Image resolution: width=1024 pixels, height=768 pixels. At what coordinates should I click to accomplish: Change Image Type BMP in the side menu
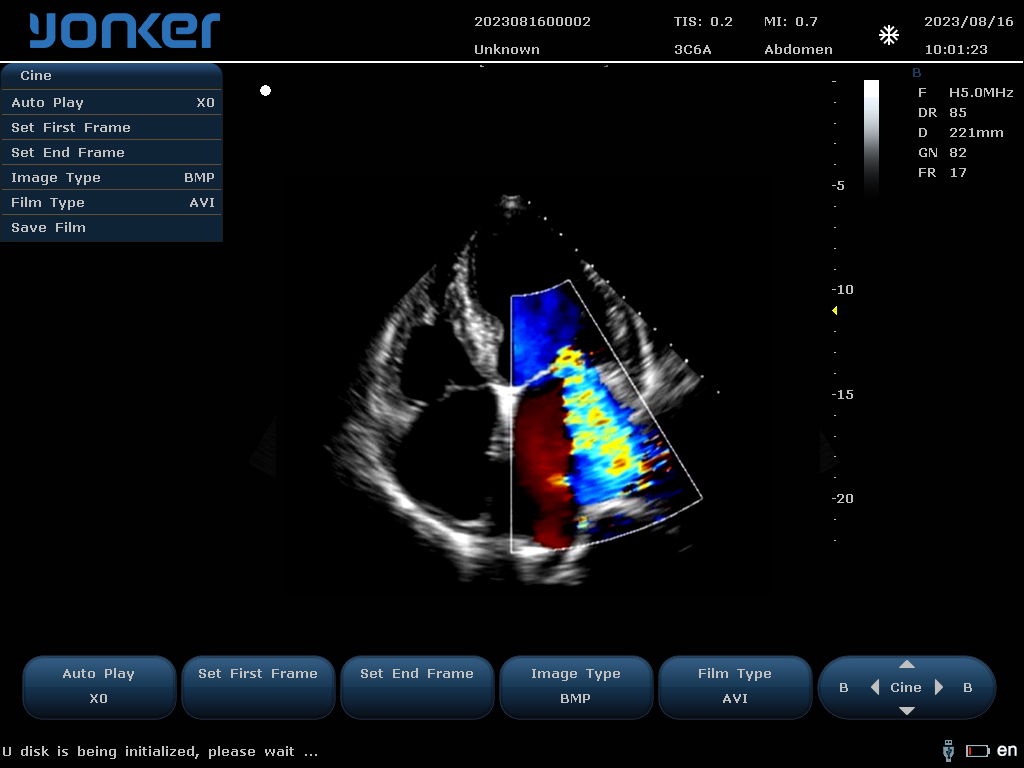click(112, 177)
